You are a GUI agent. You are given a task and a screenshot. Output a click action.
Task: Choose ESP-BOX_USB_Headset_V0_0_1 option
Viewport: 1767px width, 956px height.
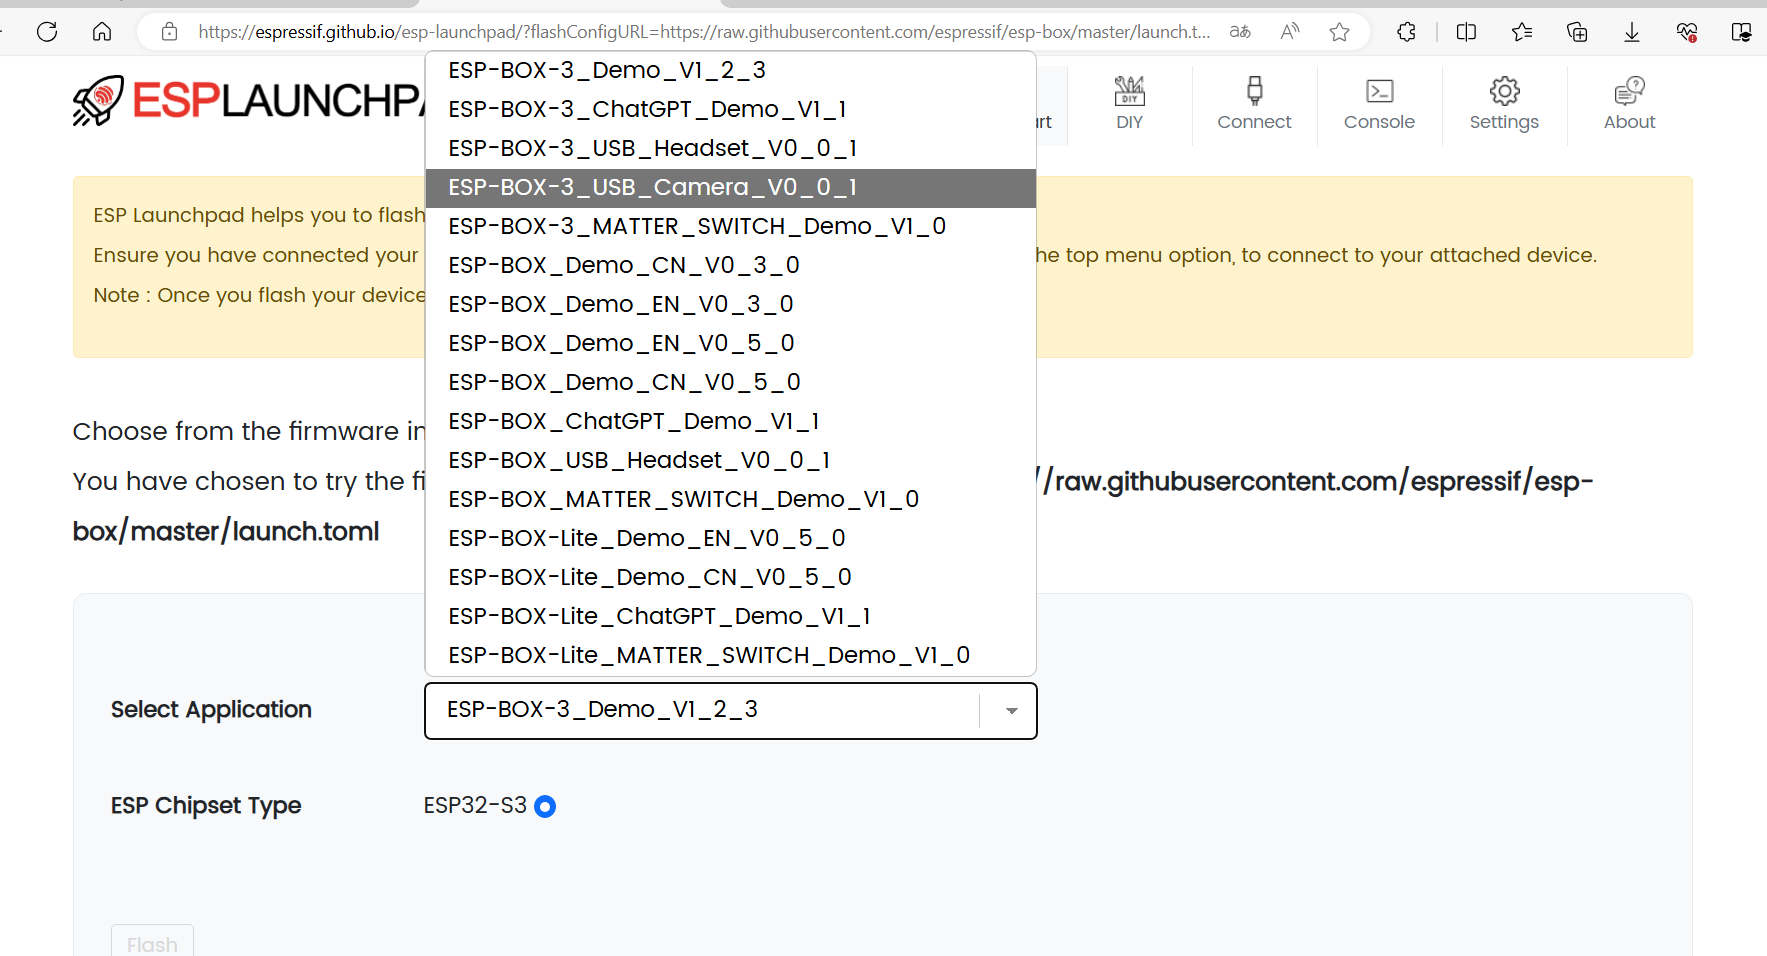[x=731, y=460]
